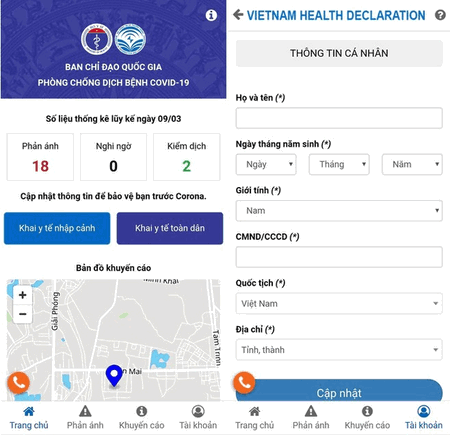
Task: Open help via the question mark icon
Action: pos(440,15)
